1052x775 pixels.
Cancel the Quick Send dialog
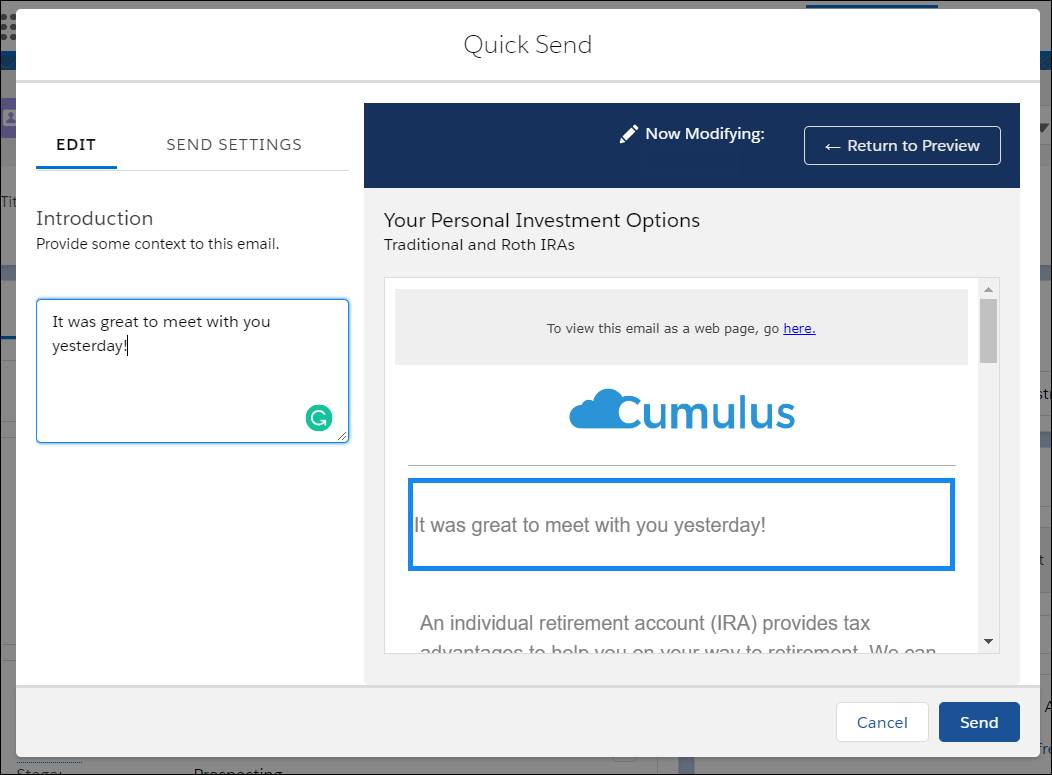pyautogui.click(x=881, y=722)
